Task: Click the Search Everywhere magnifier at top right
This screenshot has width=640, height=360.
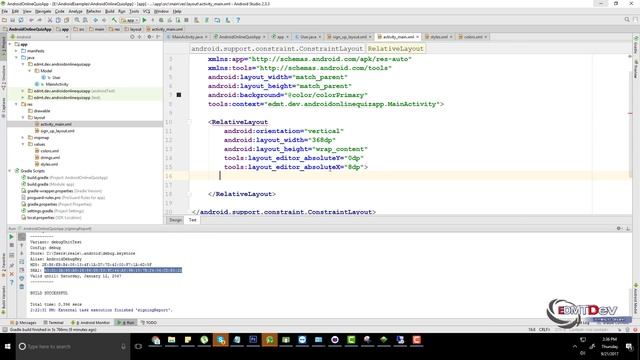Action: click(627, 20)
